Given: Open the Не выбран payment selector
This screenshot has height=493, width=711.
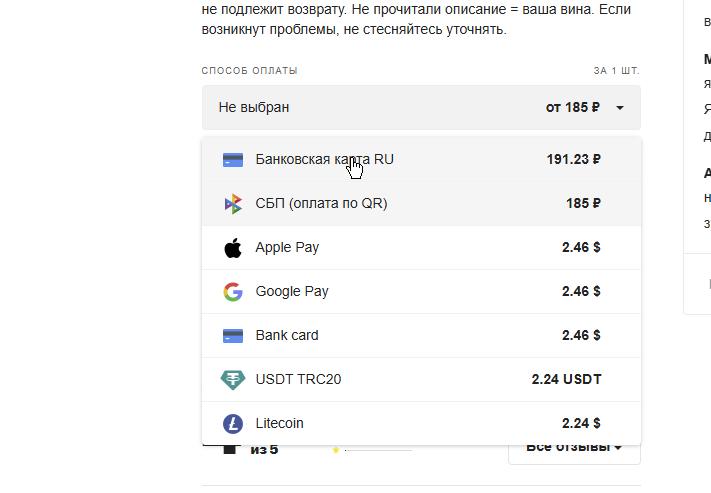Looking at the screenshot, I should click(421, 107).
